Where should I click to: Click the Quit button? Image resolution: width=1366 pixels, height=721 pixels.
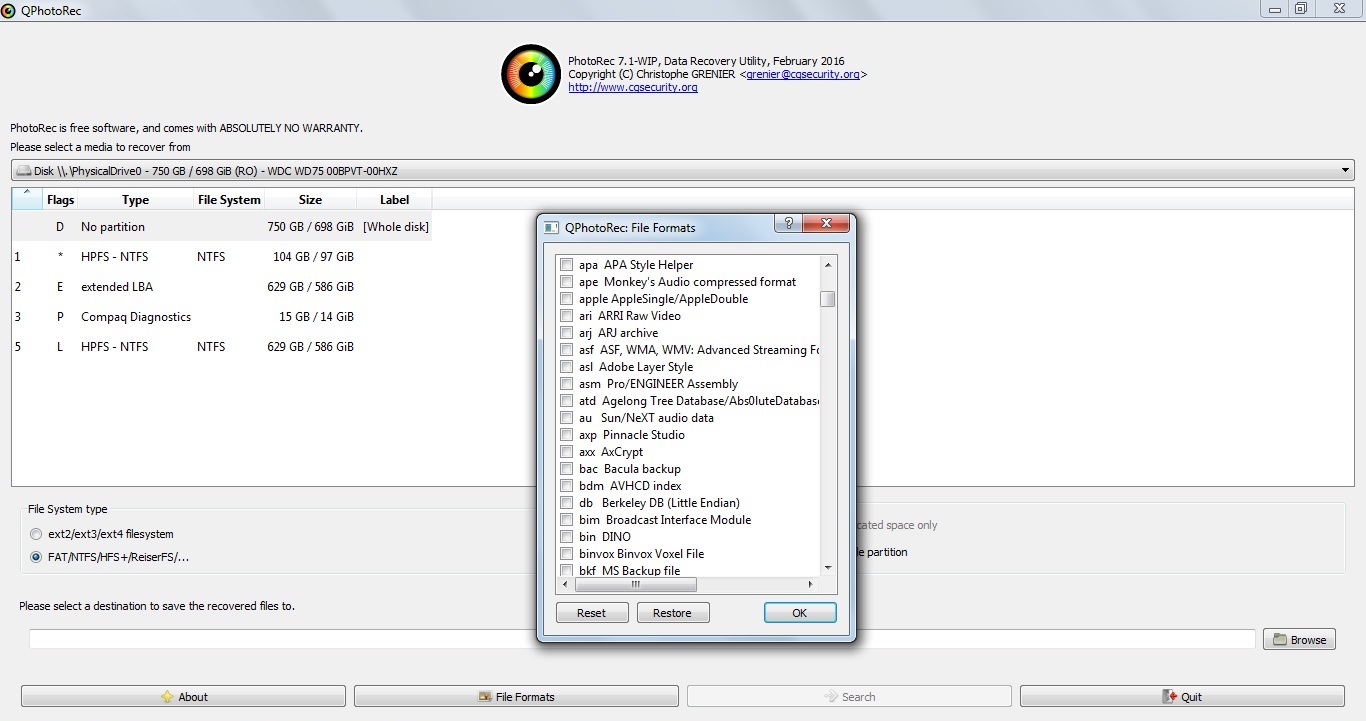point(1182,697)
